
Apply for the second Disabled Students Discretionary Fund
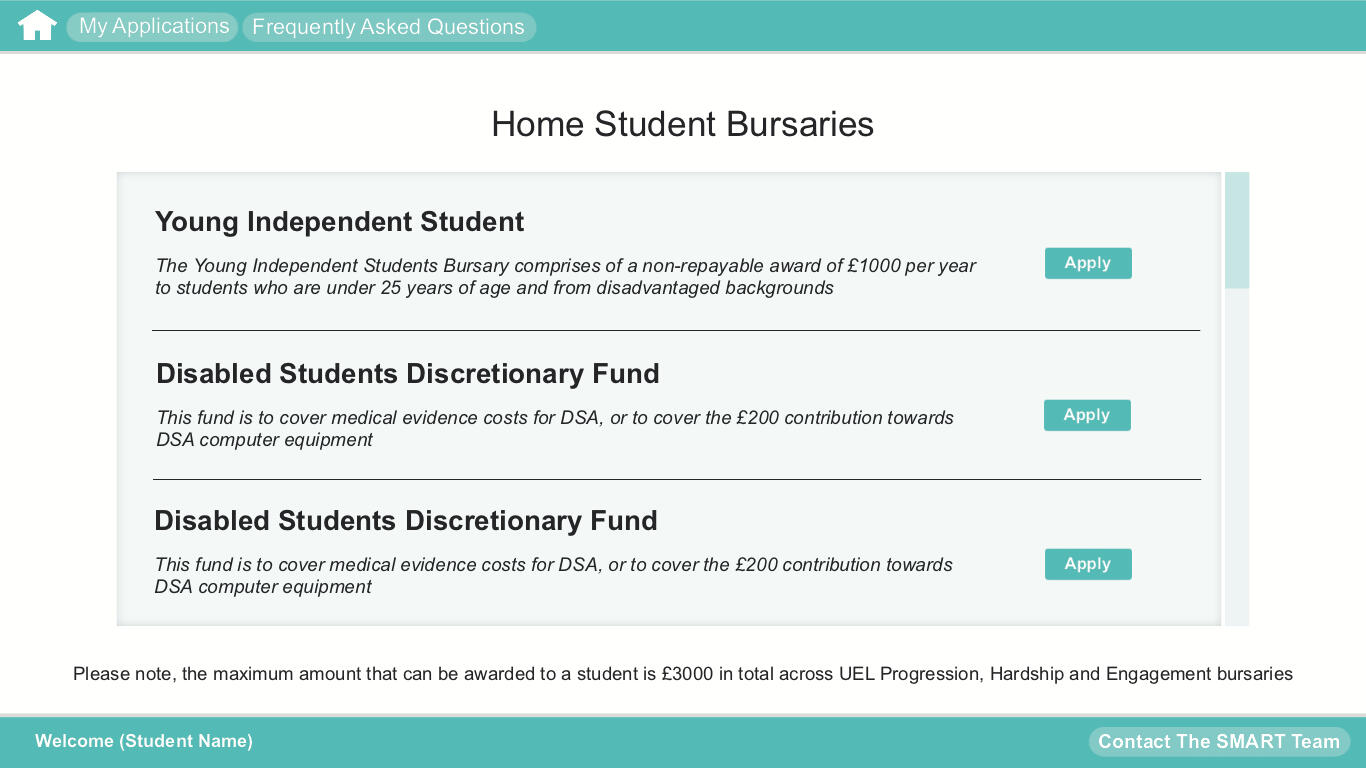click(x=1088, y=563)
